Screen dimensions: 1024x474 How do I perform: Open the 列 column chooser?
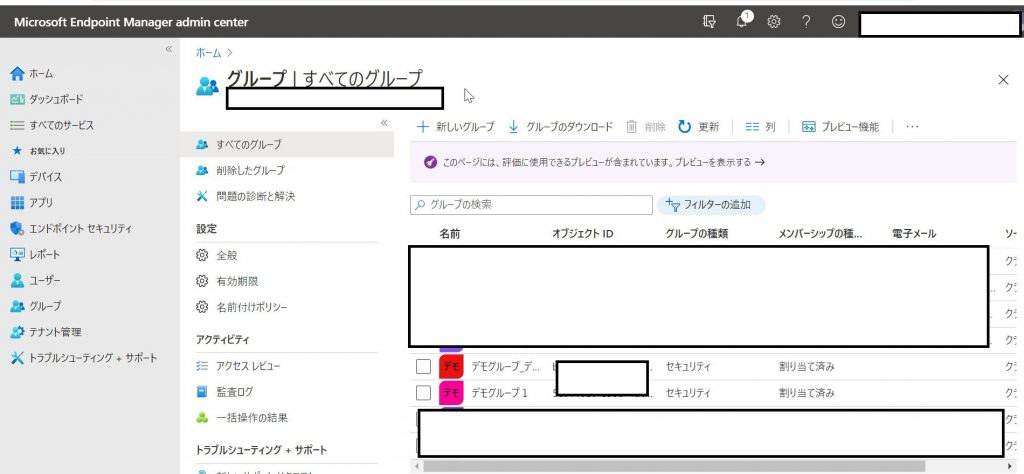click(760, 127)
